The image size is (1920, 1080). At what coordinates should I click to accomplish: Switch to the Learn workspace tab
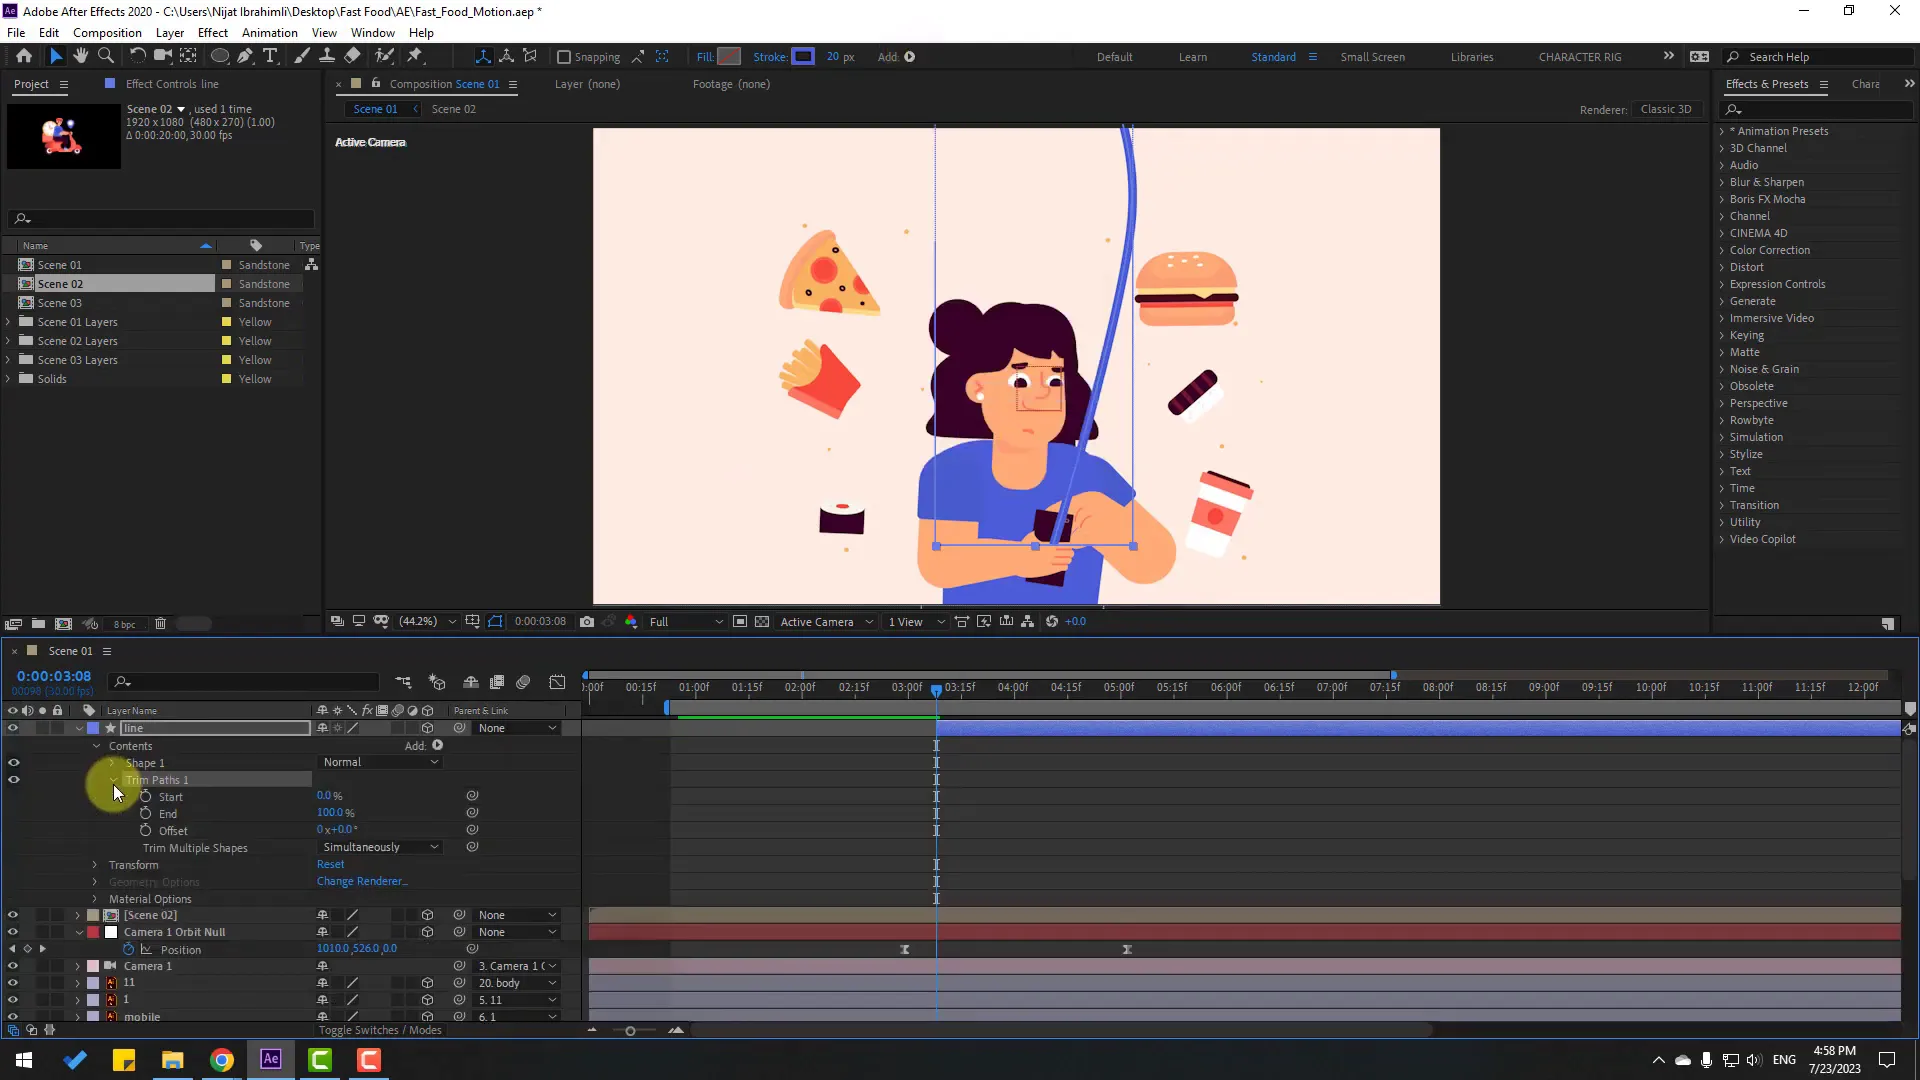coord(1193,57)
